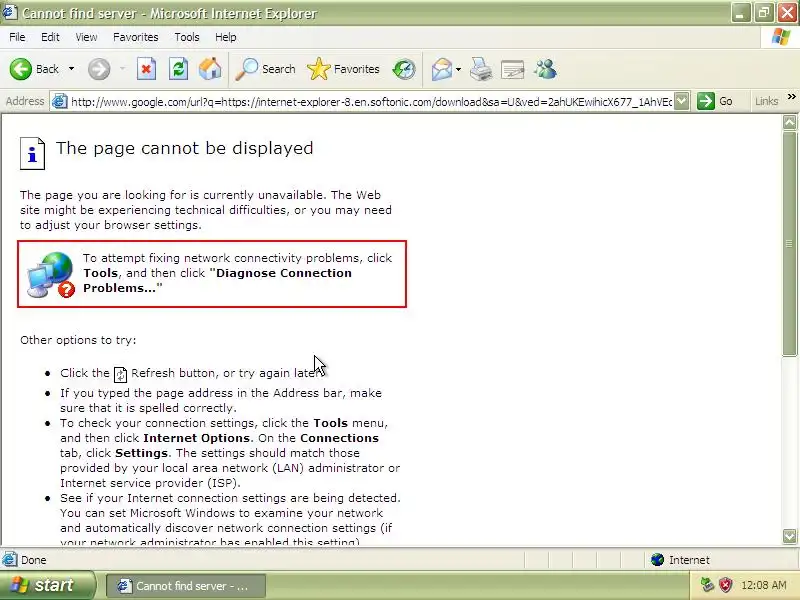This screenshot has height=600, width=800.
Task: Open the Favorites menu in menu bar
Action: 136,37
